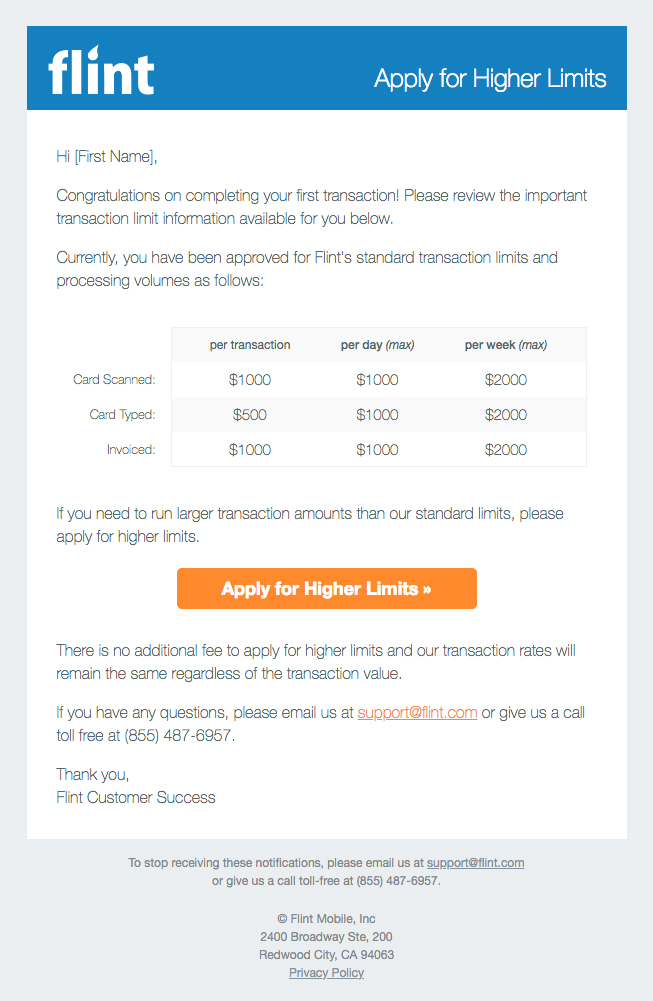Select the 'per transaction' column header
The image size is (653, 1001).
pyautogui.click(x=250, y=345)
